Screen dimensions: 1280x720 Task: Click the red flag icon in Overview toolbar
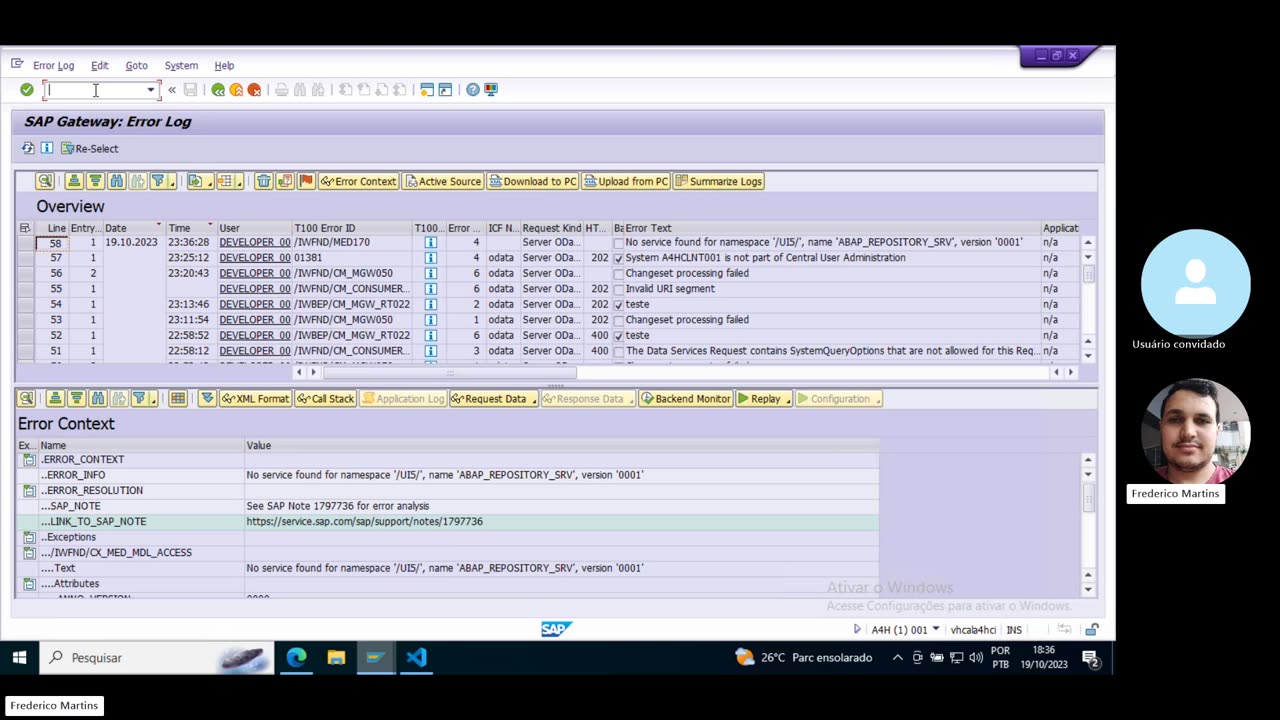coord(306,181)
